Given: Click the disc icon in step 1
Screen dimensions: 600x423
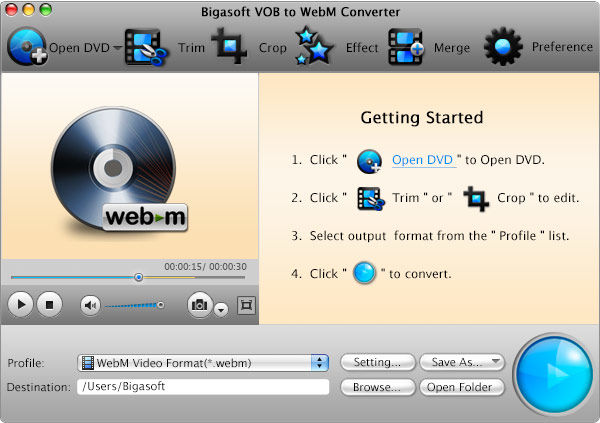Looking at the screenshot, I should point(369,161).
